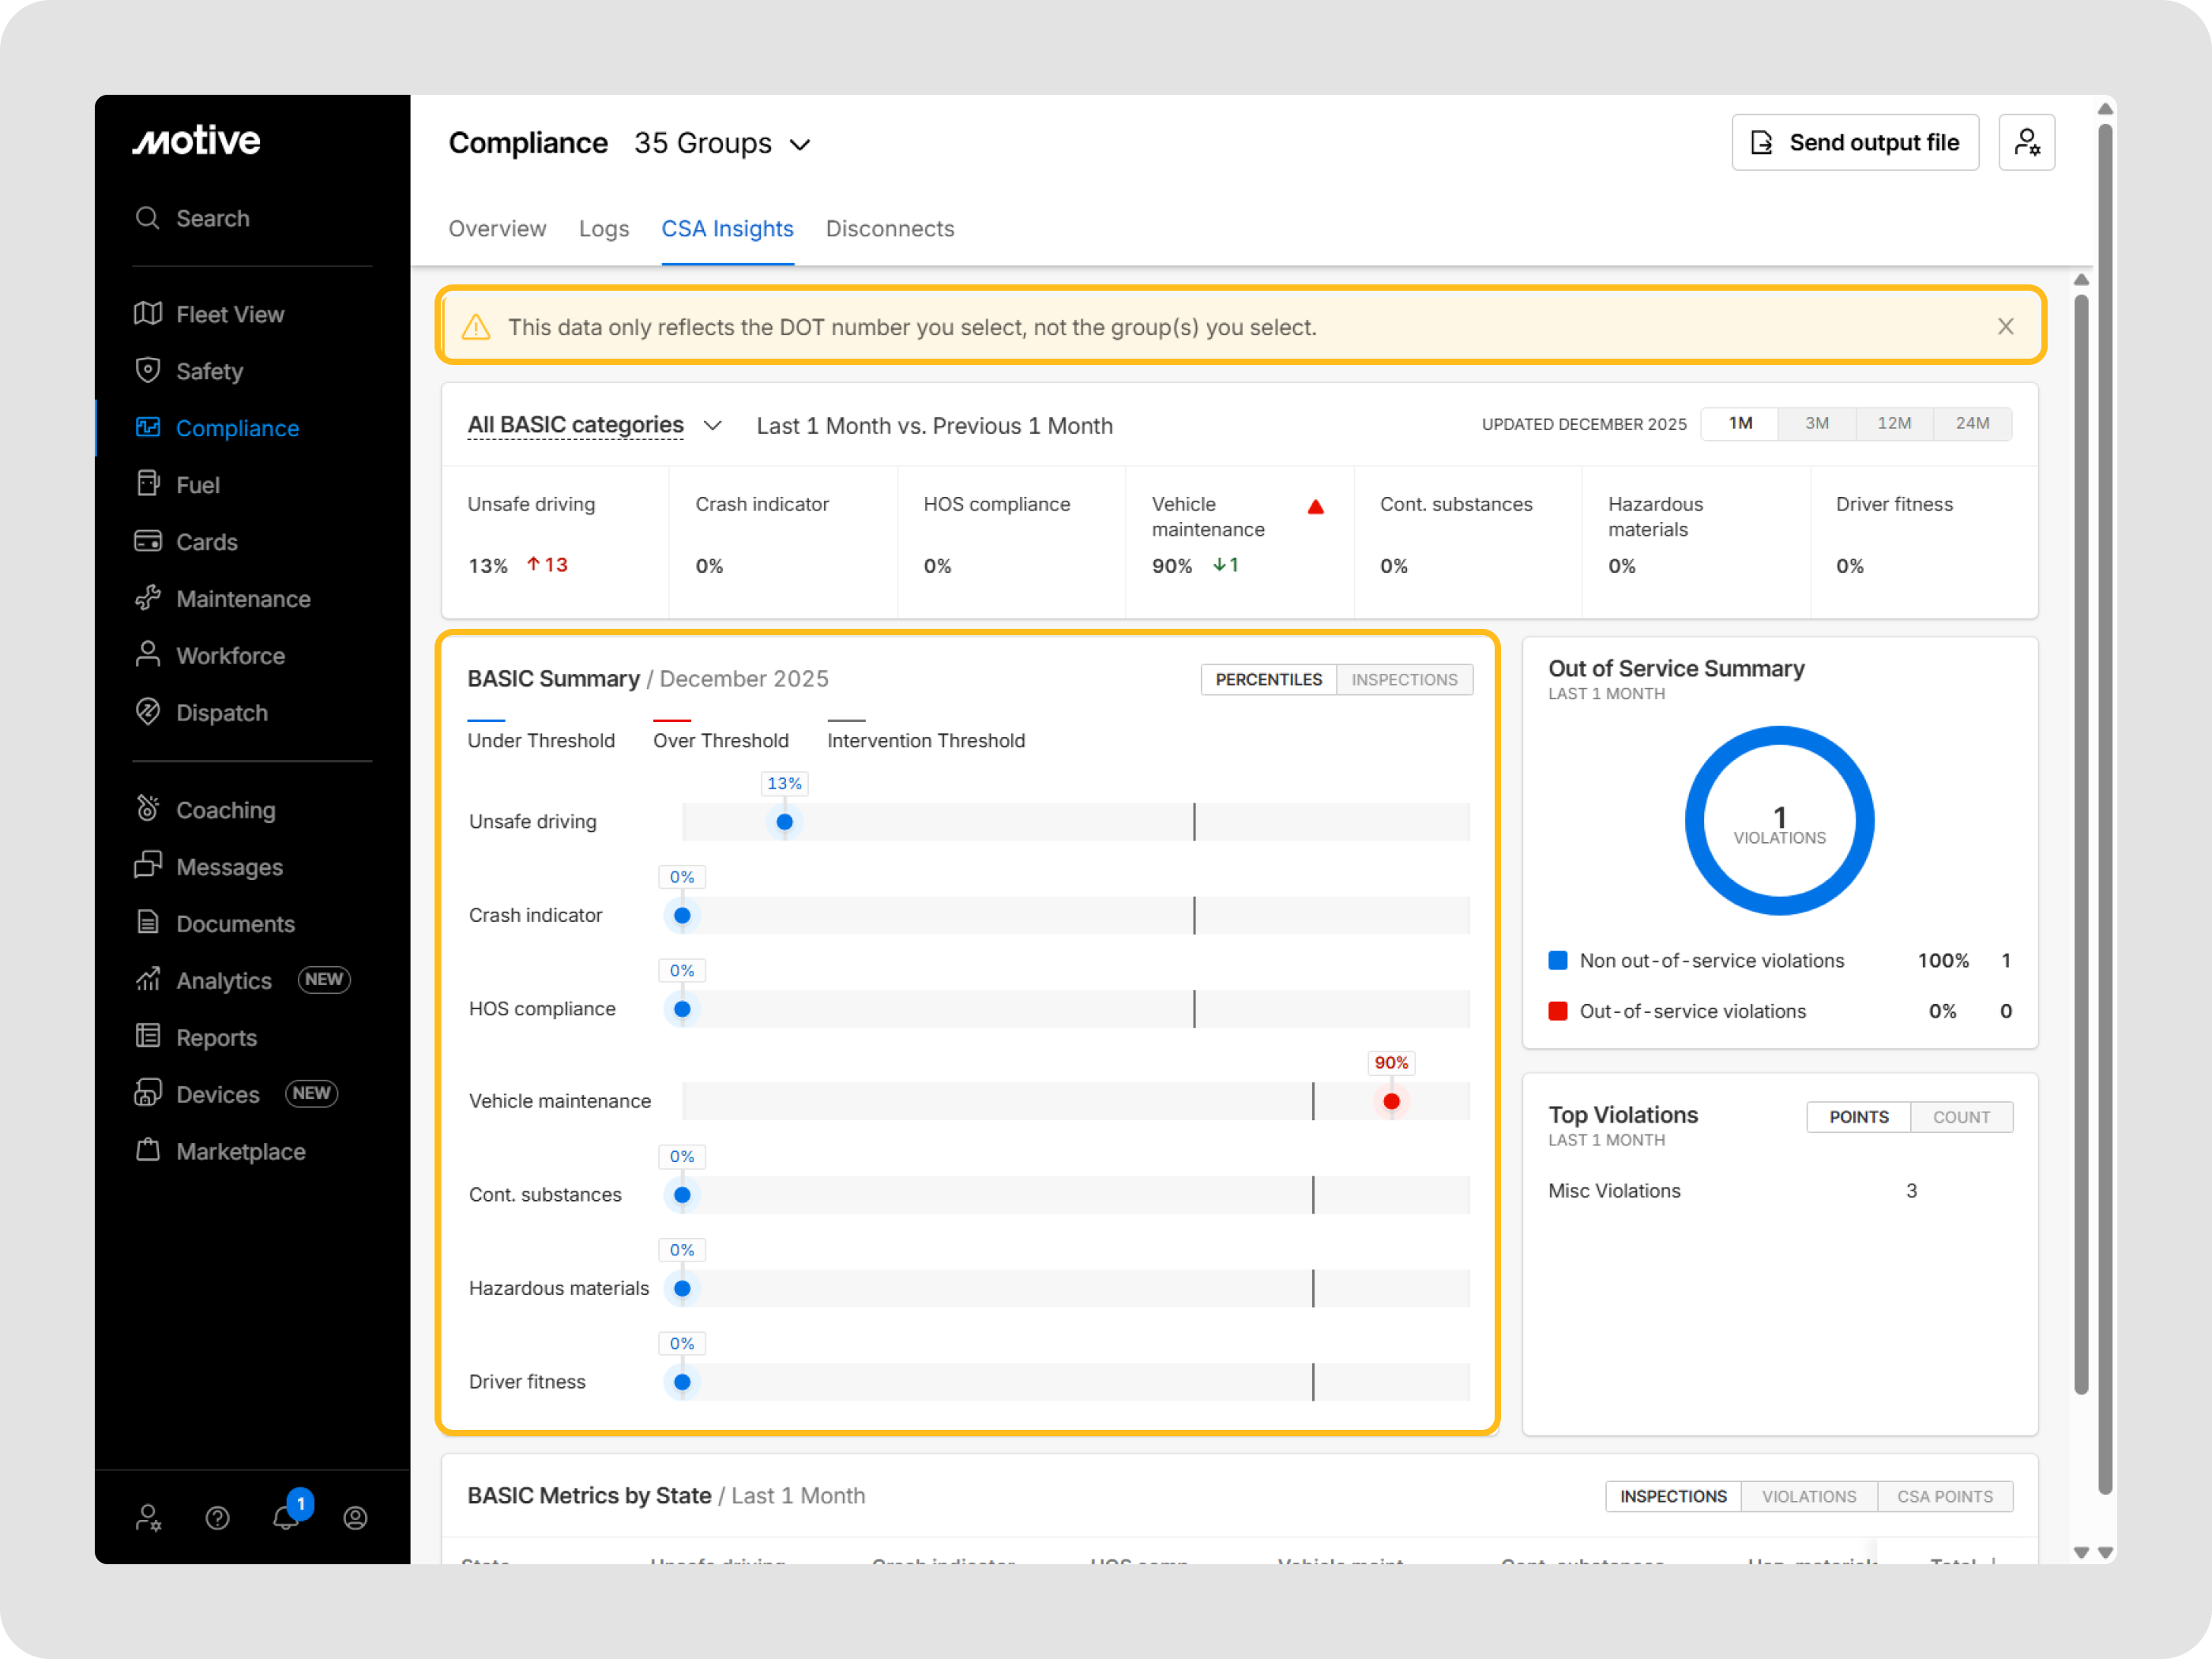This screenshot has height=1659, width=2212.
Task: Open notifications bell with badge
Action: [x=286, y=1517]
